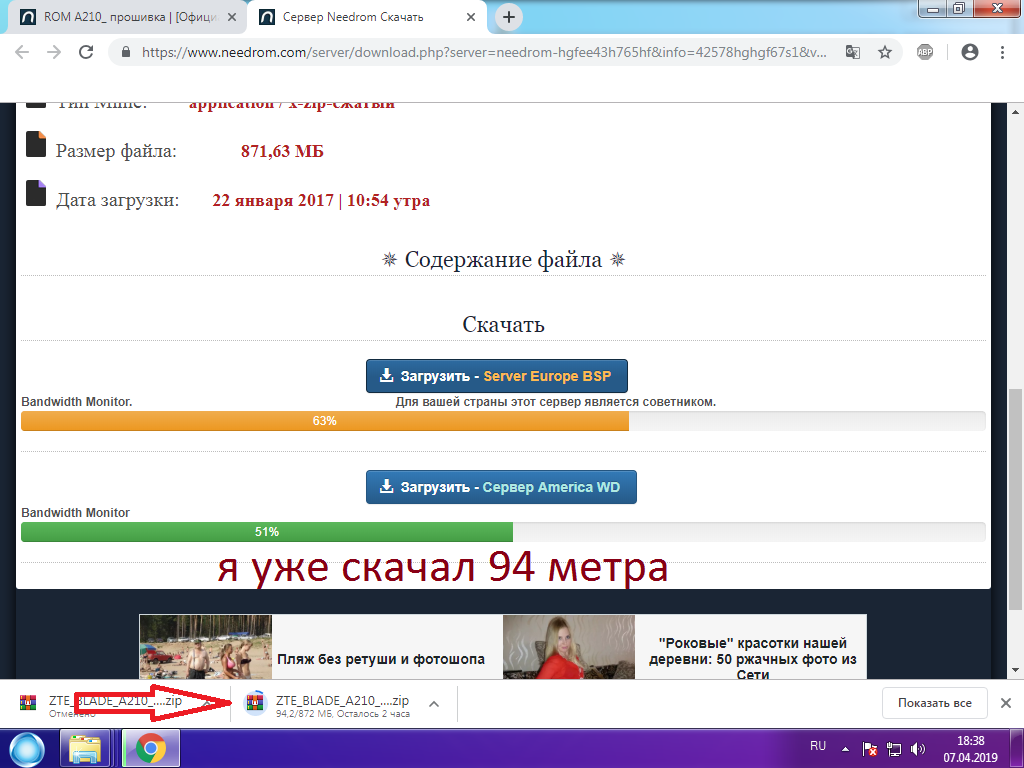Select the Сервер Needrom Скачать tab
The width and height of the screenshot is (1024, 768).
(360, 17)
